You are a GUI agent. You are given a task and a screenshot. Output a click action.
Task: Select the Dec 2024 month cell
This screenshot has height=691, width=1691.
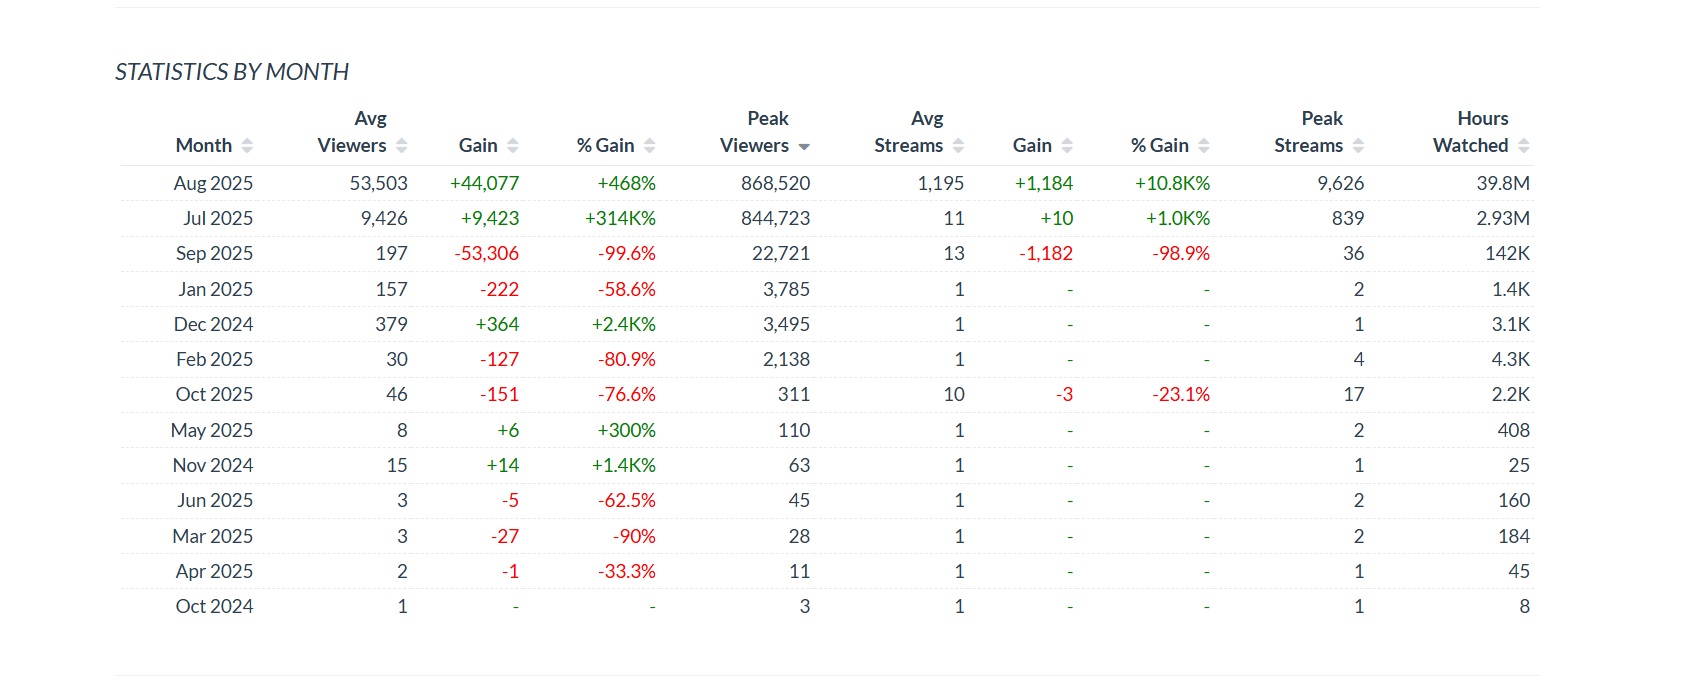(x=213, y=324)
